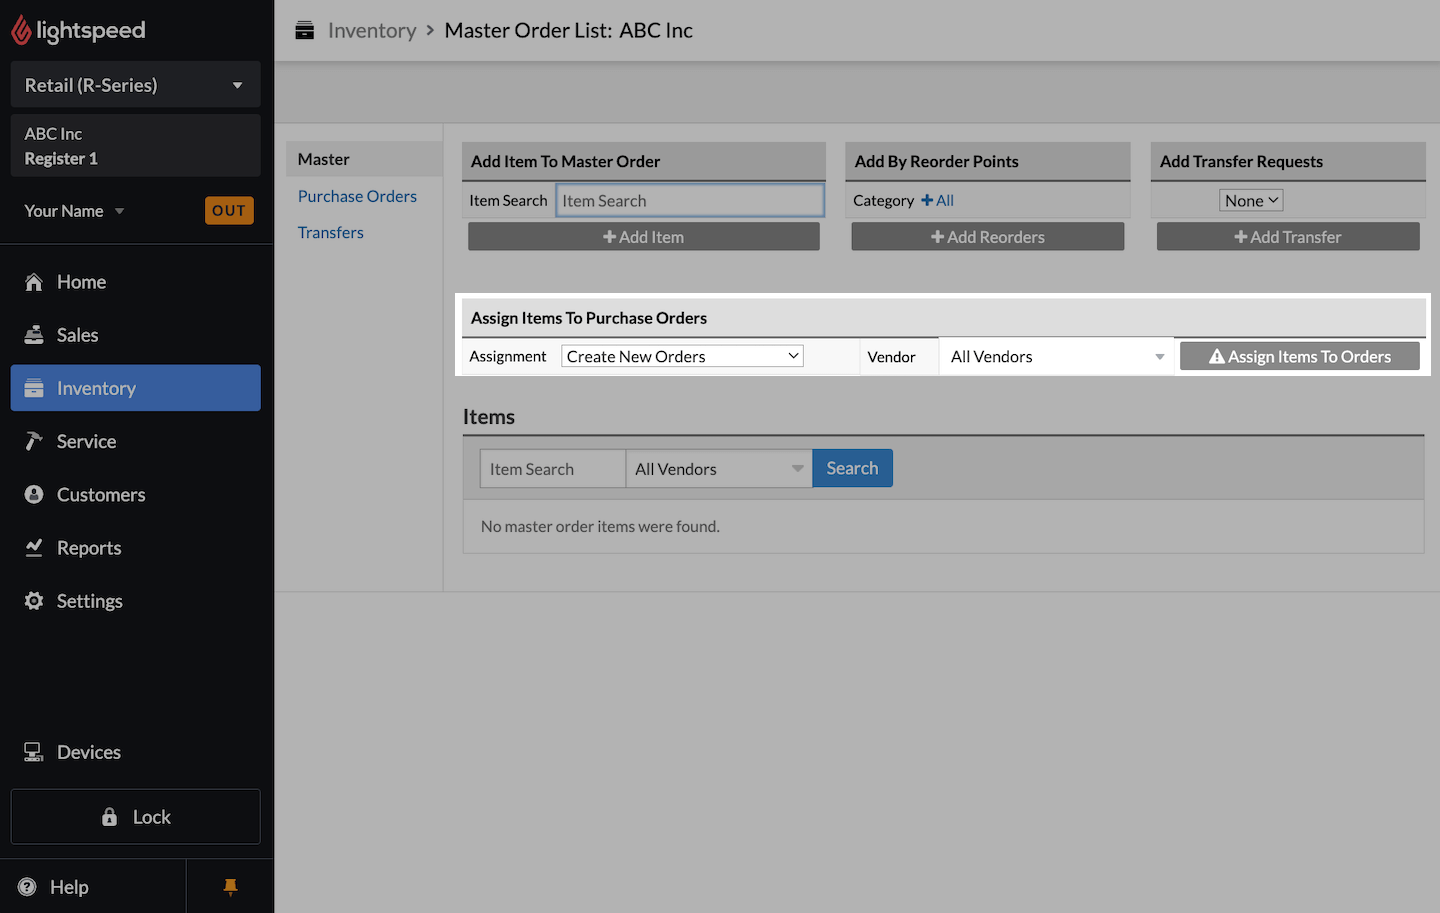This screenshot has height=913, width=1440.
Task: Click the Reports chart icon
Action: [x=34, y=548]
